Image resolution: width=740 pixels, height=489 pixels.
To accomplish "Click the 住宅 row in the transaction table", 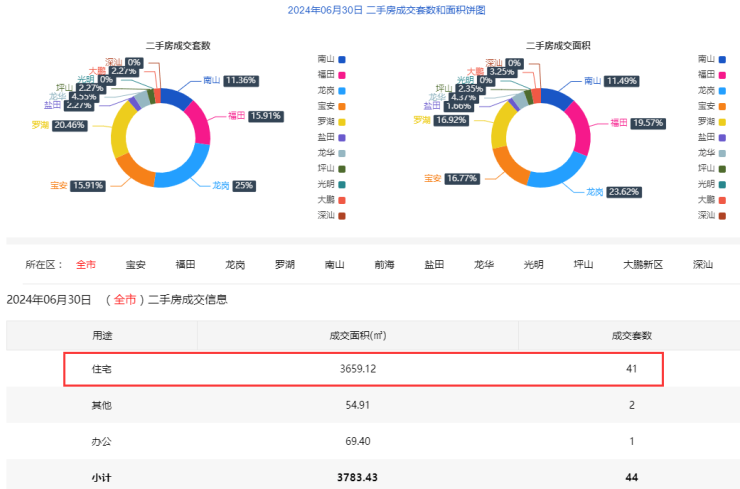I will point(364,369).
